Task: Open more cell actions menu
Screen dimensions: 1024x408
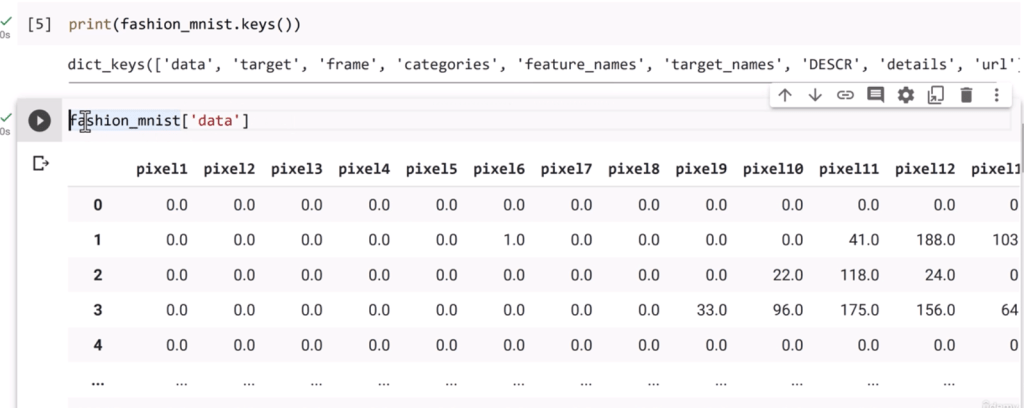Action: click(996, 95)
